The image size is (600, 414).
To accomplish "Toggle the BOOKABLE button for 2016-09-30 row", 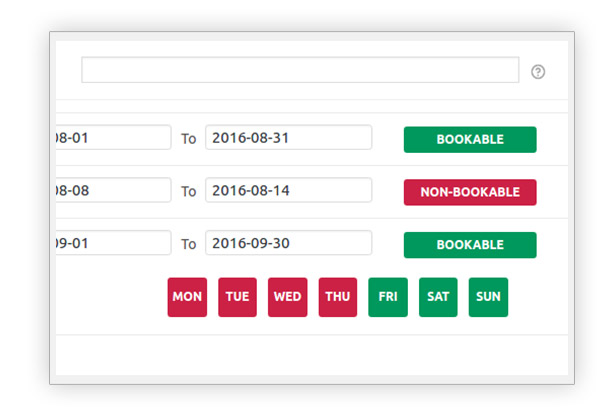I will [470, 245].
